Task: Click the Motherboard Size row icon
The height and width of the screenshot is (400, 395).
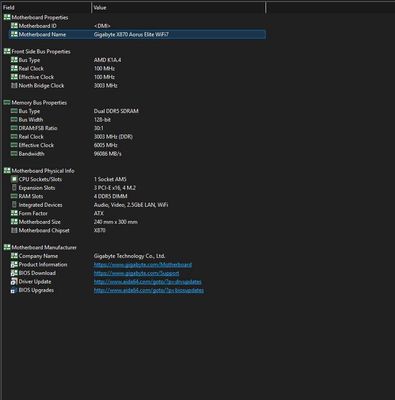Action: (x=14, y=222)
